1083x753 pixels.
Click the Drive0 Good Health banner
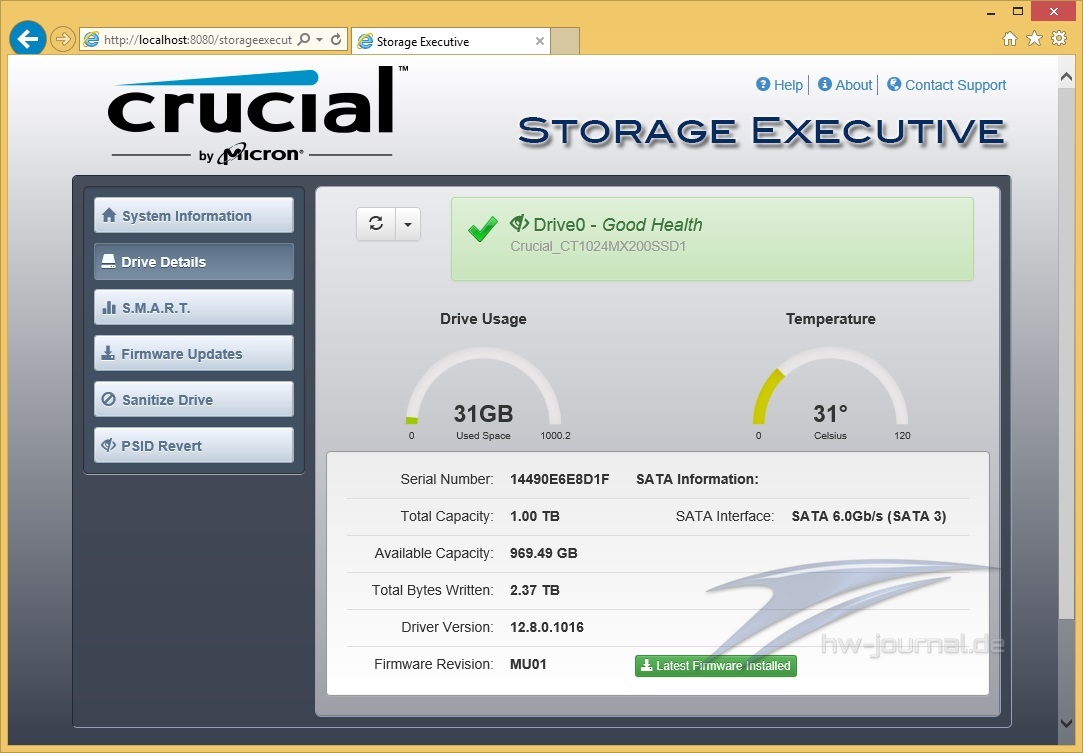pyautogui.click(x=712, y=239)
